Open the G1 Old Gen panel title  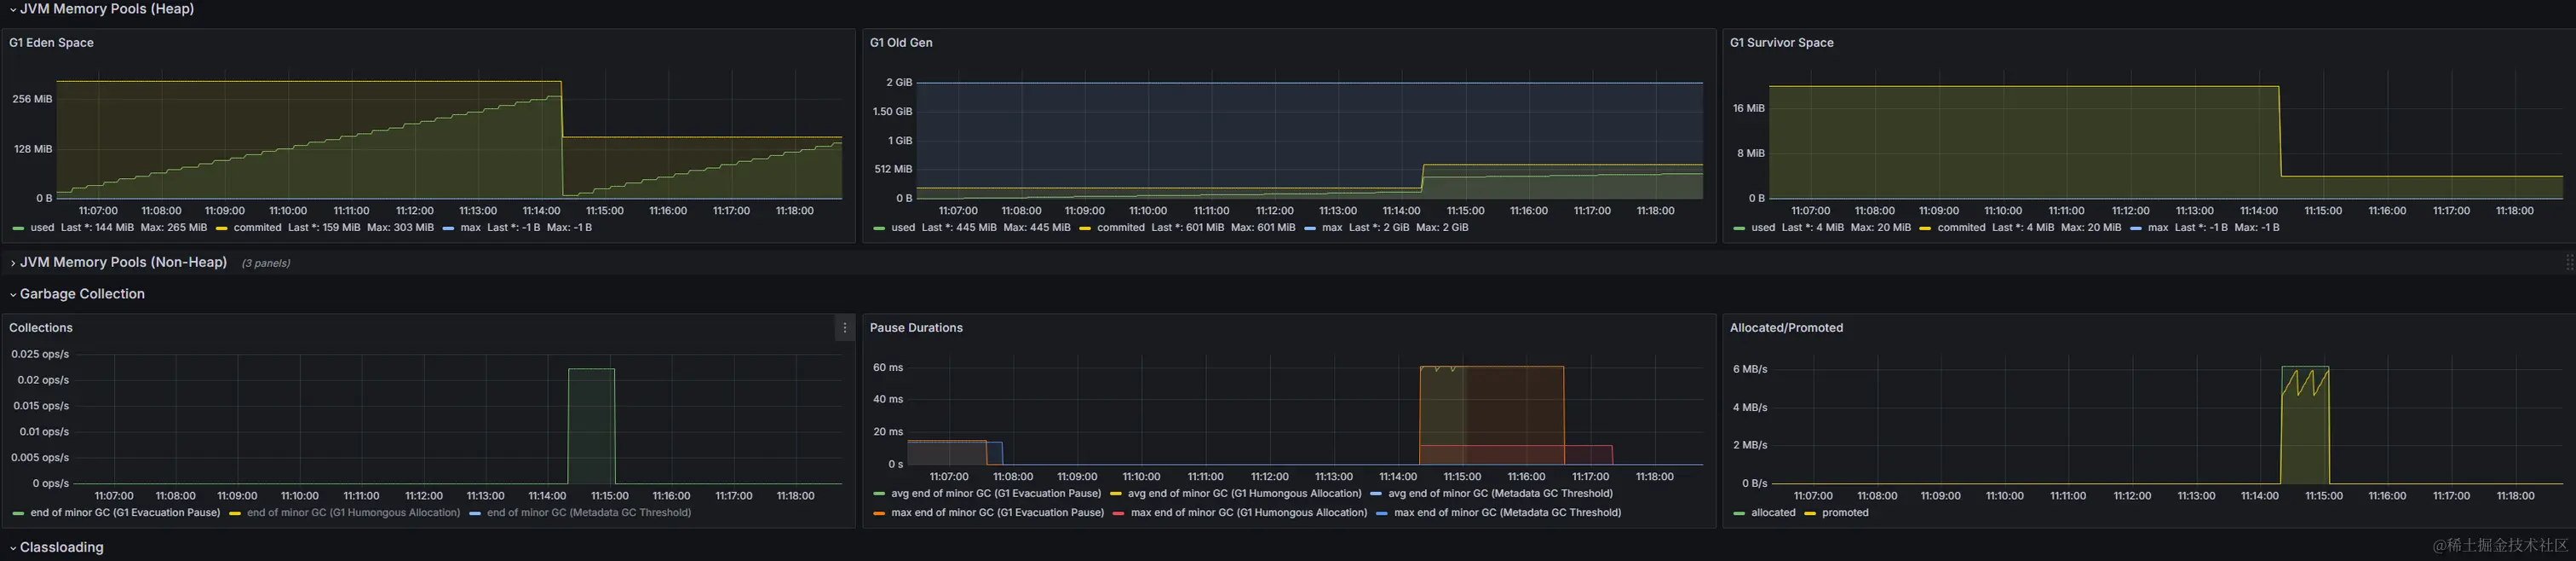901,43
